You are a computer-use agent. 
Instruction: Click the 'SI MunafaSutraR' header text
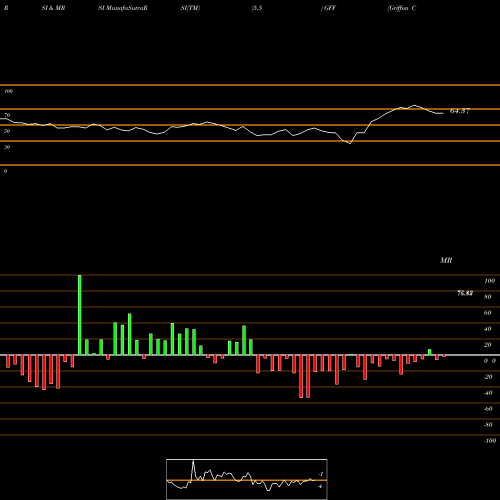tap(123, 8)
